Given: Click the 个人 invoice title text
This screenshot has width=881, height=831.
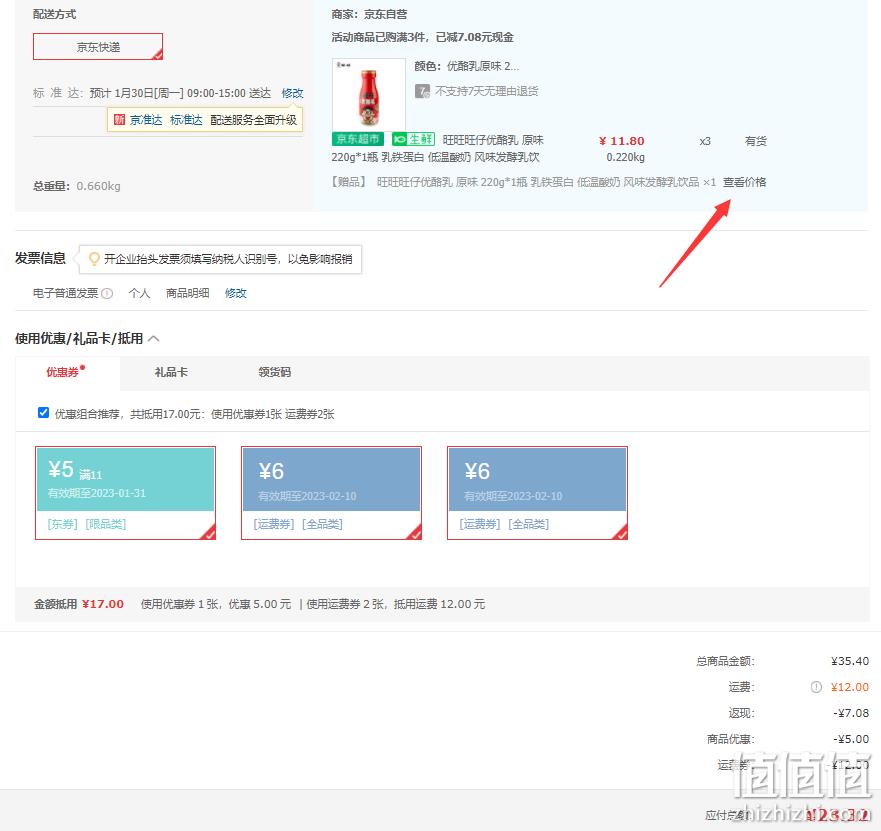Looking at the screenshot, I should point(139,293).
